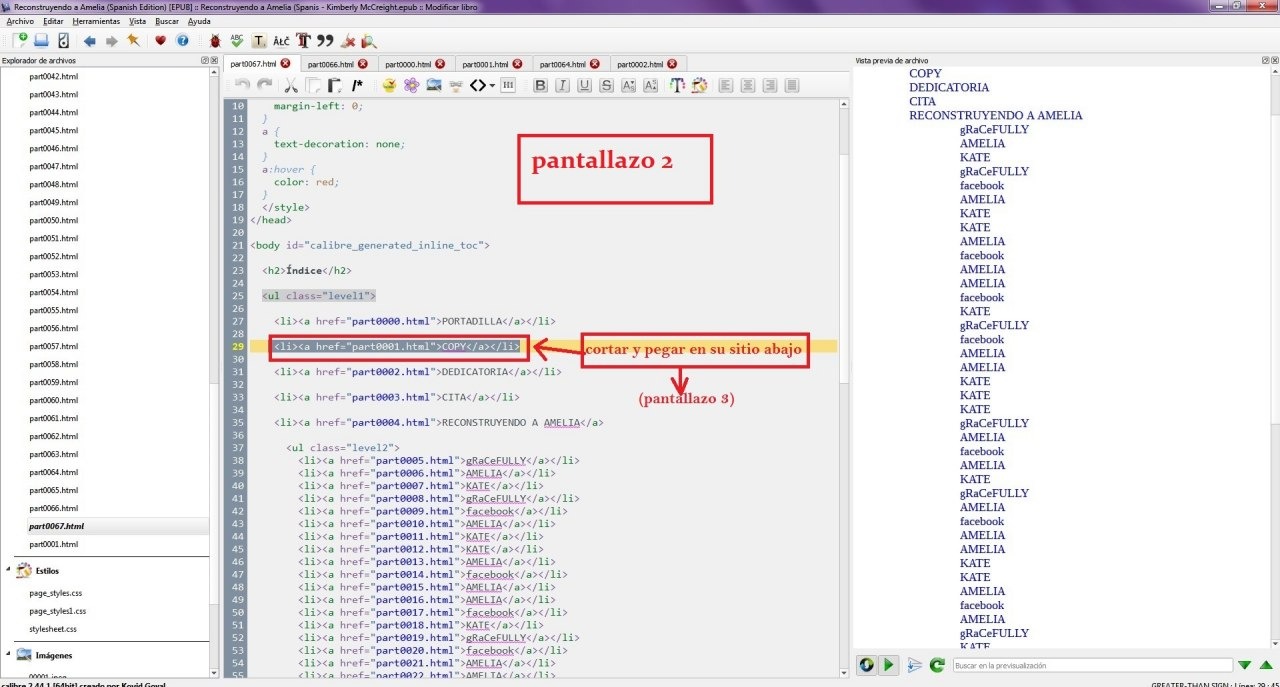
Task: Click the Underline U formatting icon
Action: point(585,85)
